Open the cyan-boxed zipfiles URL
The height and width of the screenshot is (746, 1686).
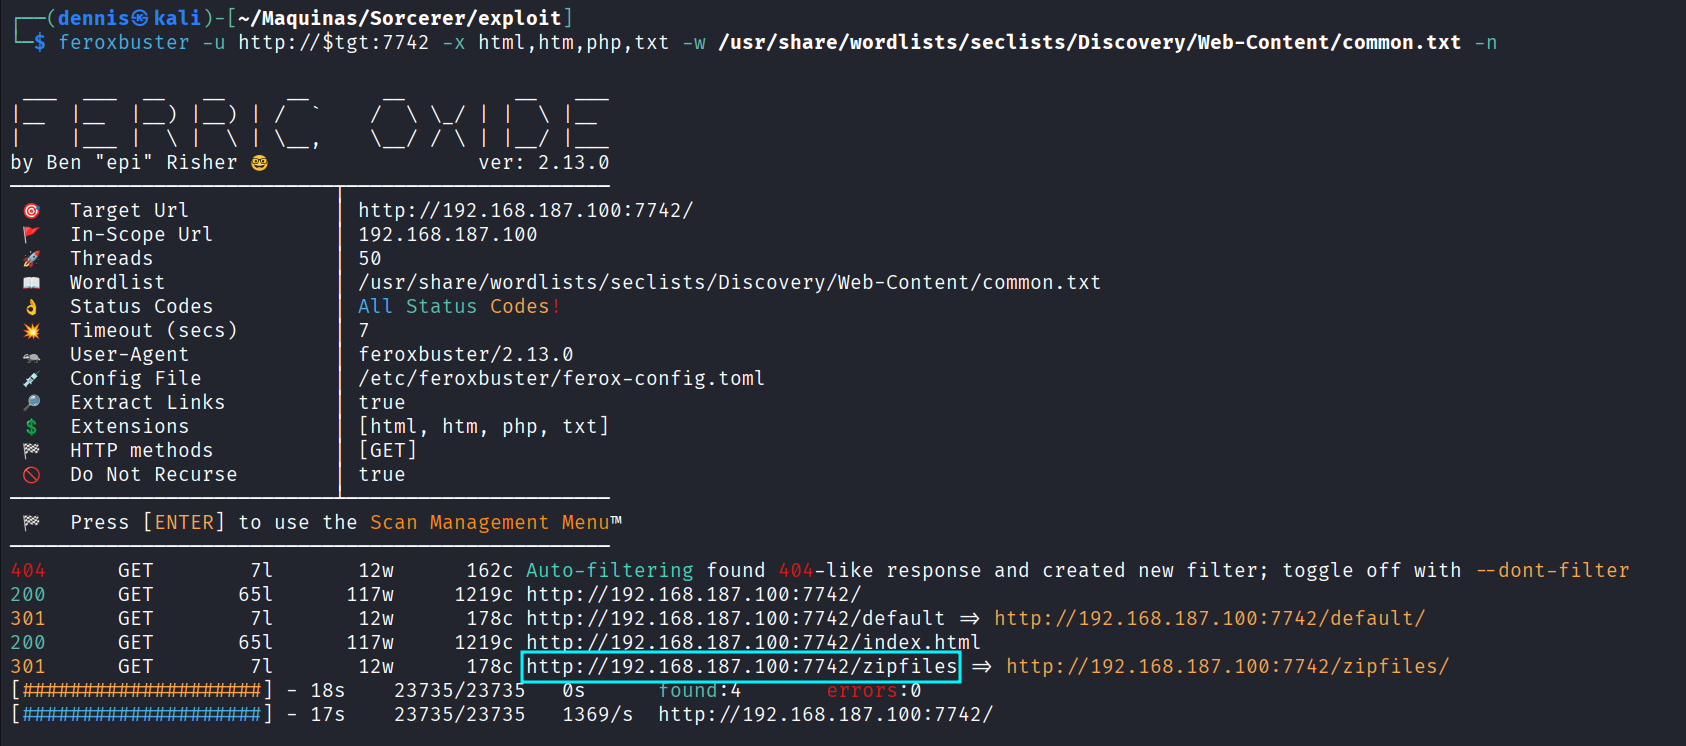pos(741,667)
